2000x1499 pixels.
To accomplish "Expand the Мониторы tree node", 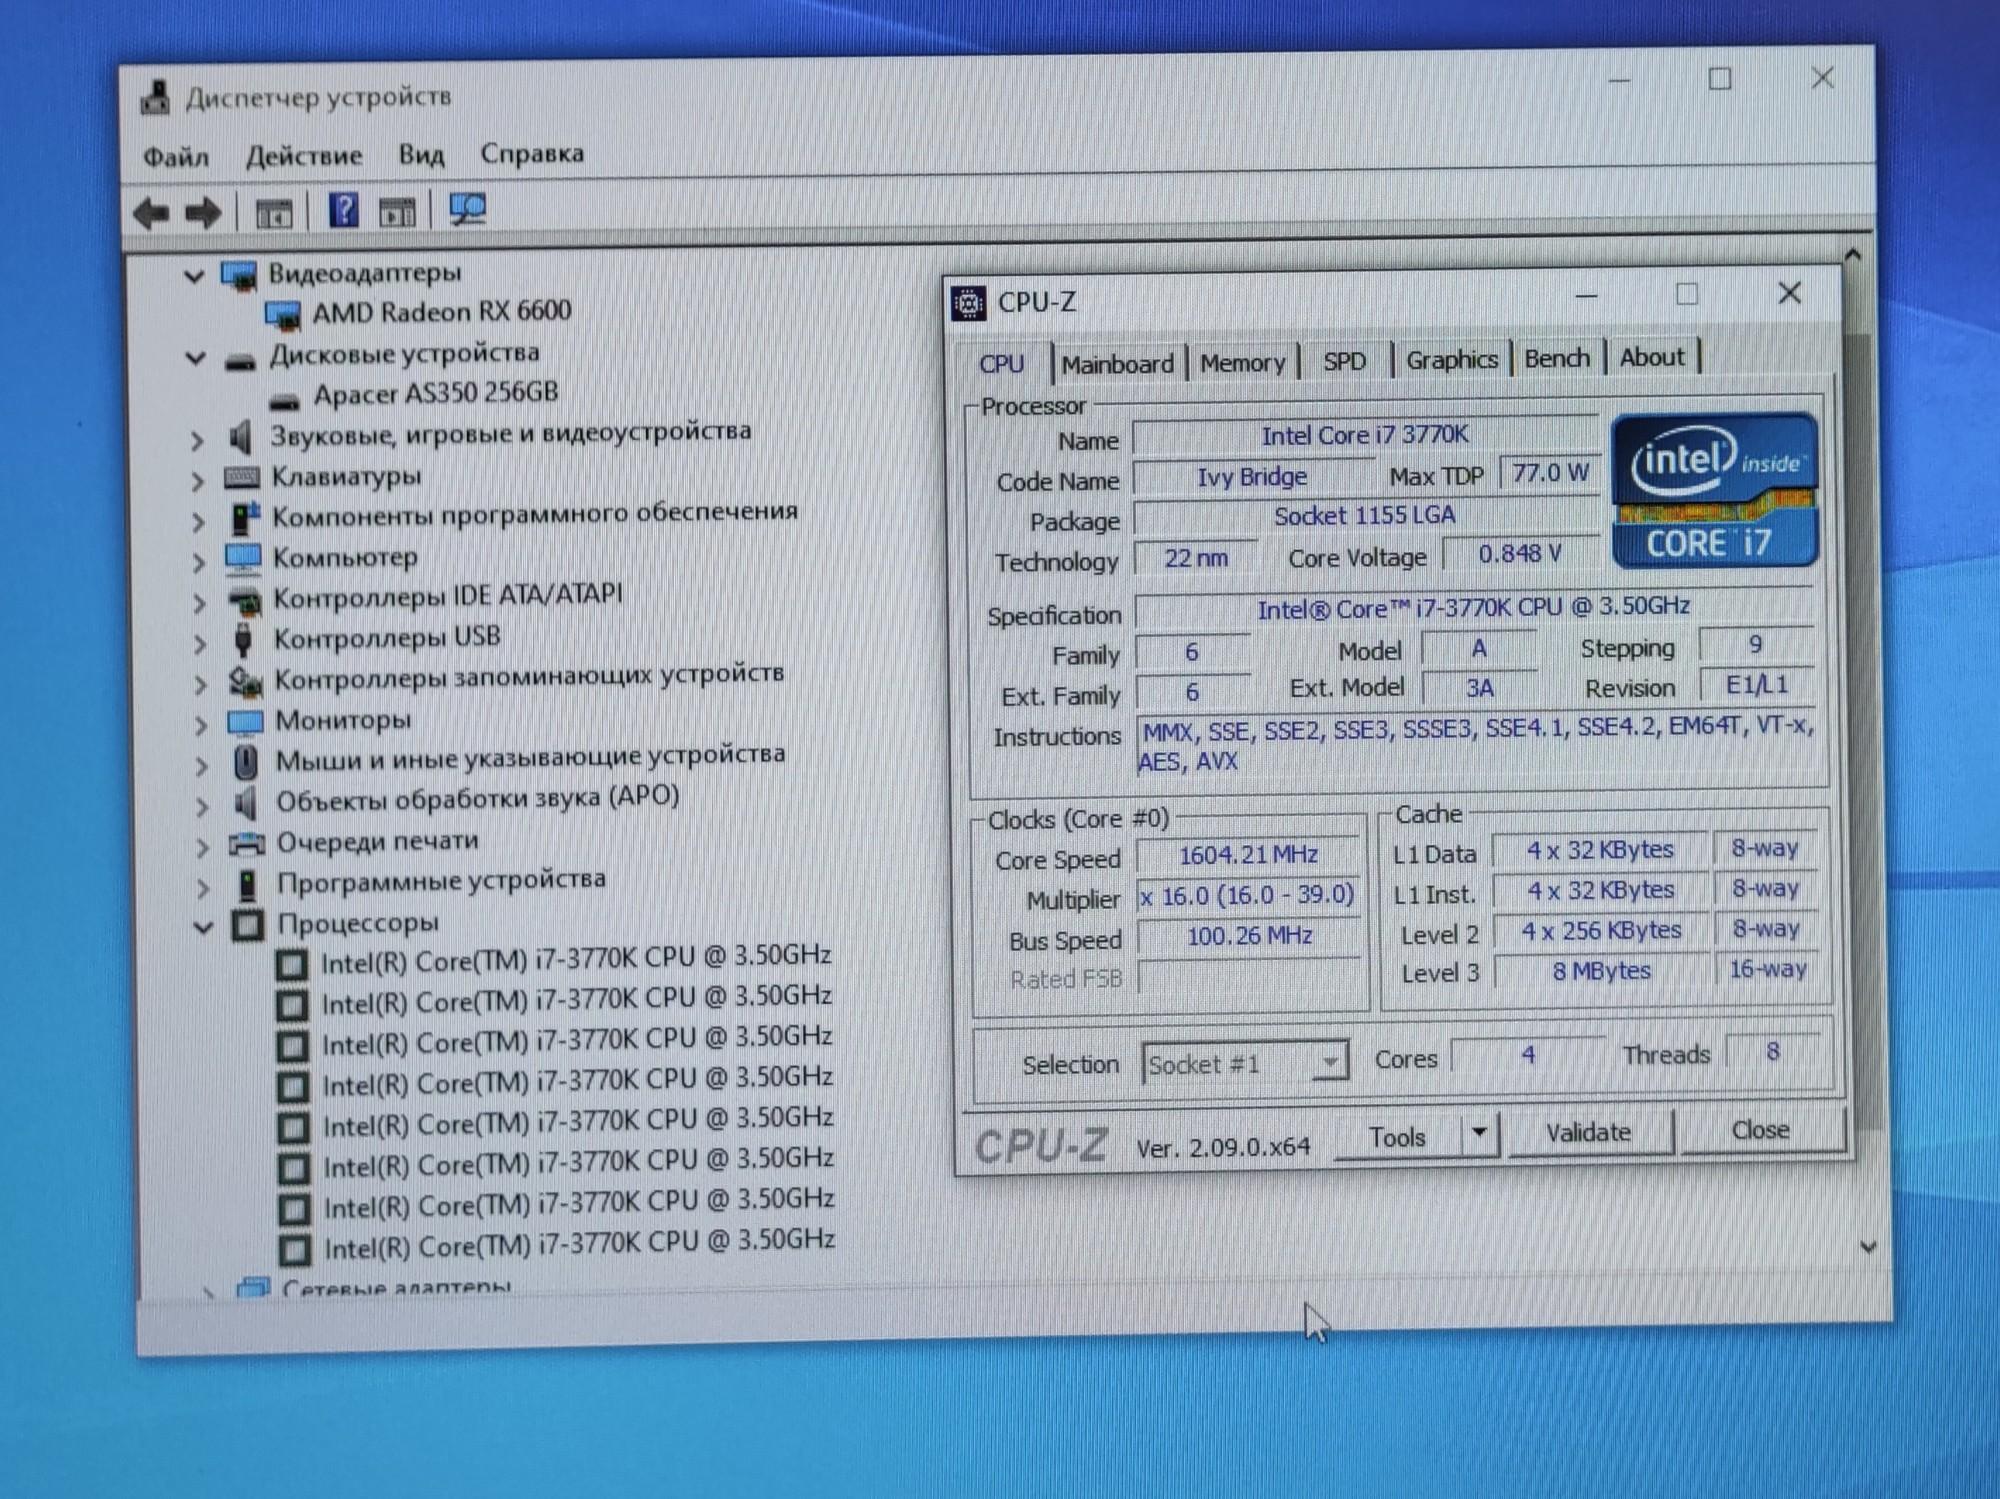I will 200,723.
